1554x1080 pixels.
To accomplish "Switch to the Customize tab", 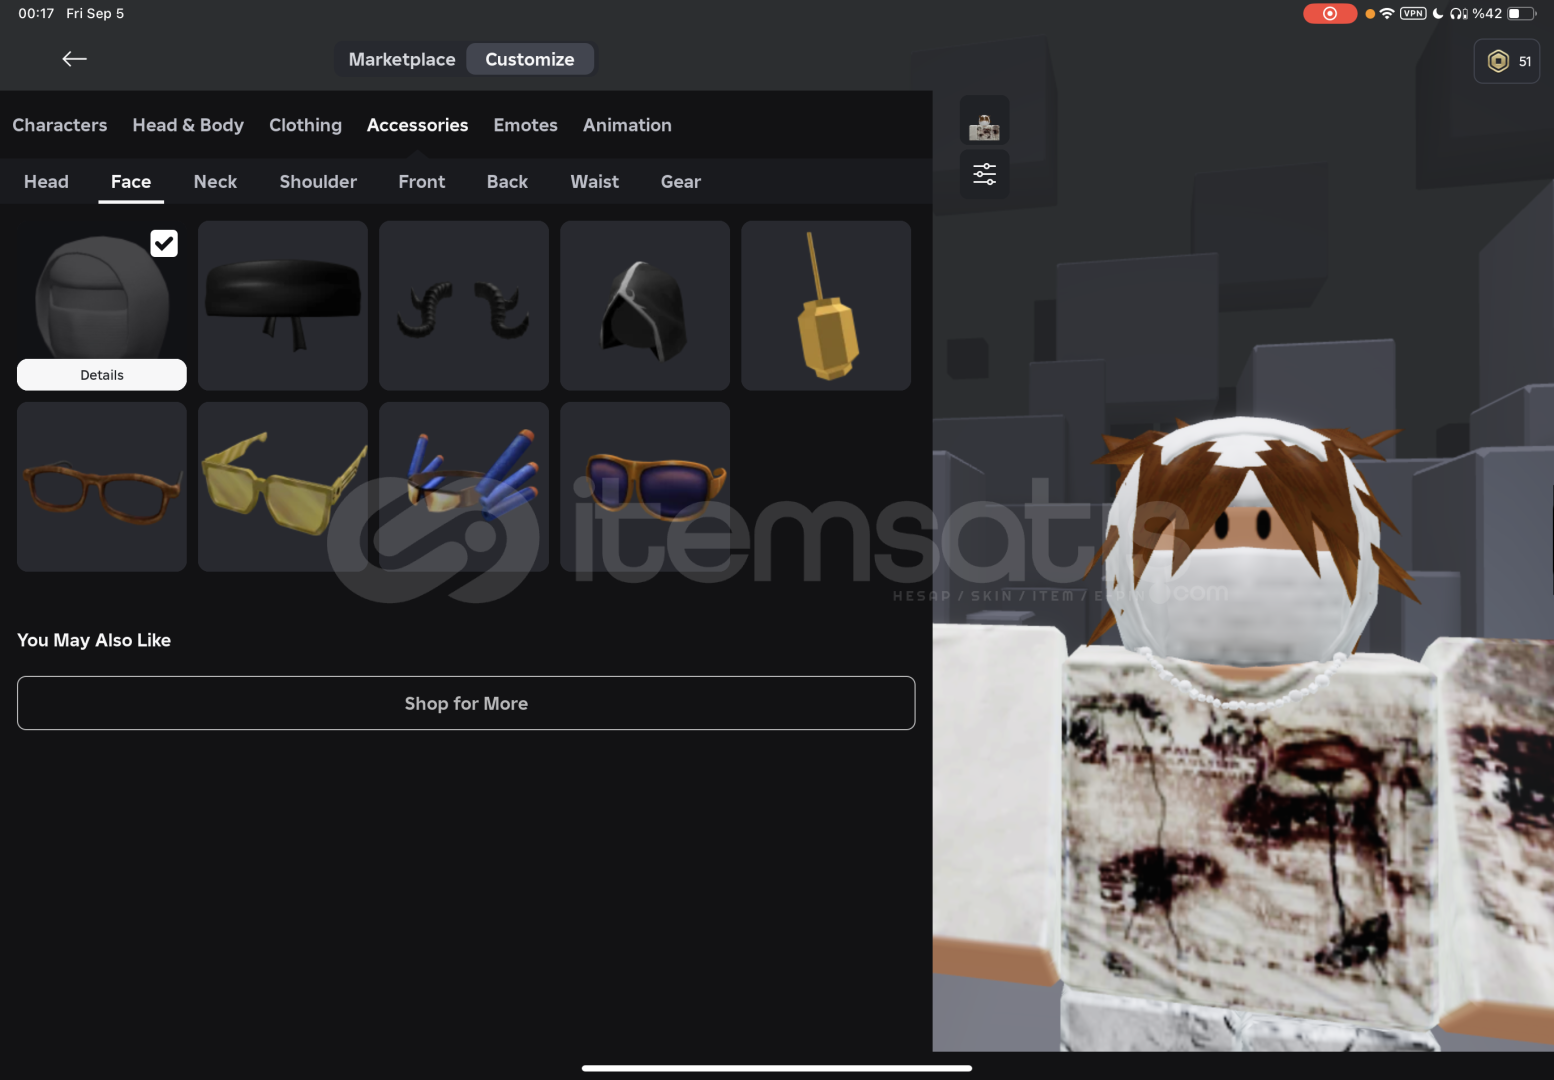I will coord(530,59).
